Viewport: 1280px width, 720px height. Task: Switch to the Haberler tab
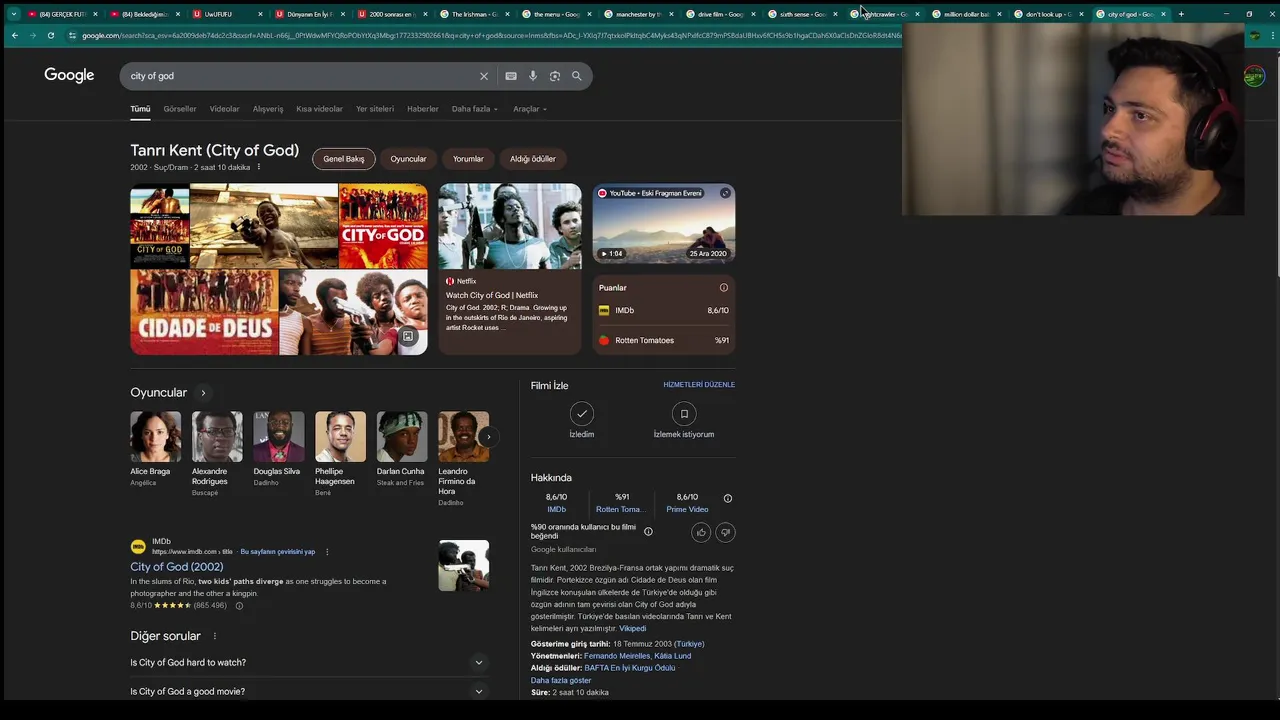423,109
